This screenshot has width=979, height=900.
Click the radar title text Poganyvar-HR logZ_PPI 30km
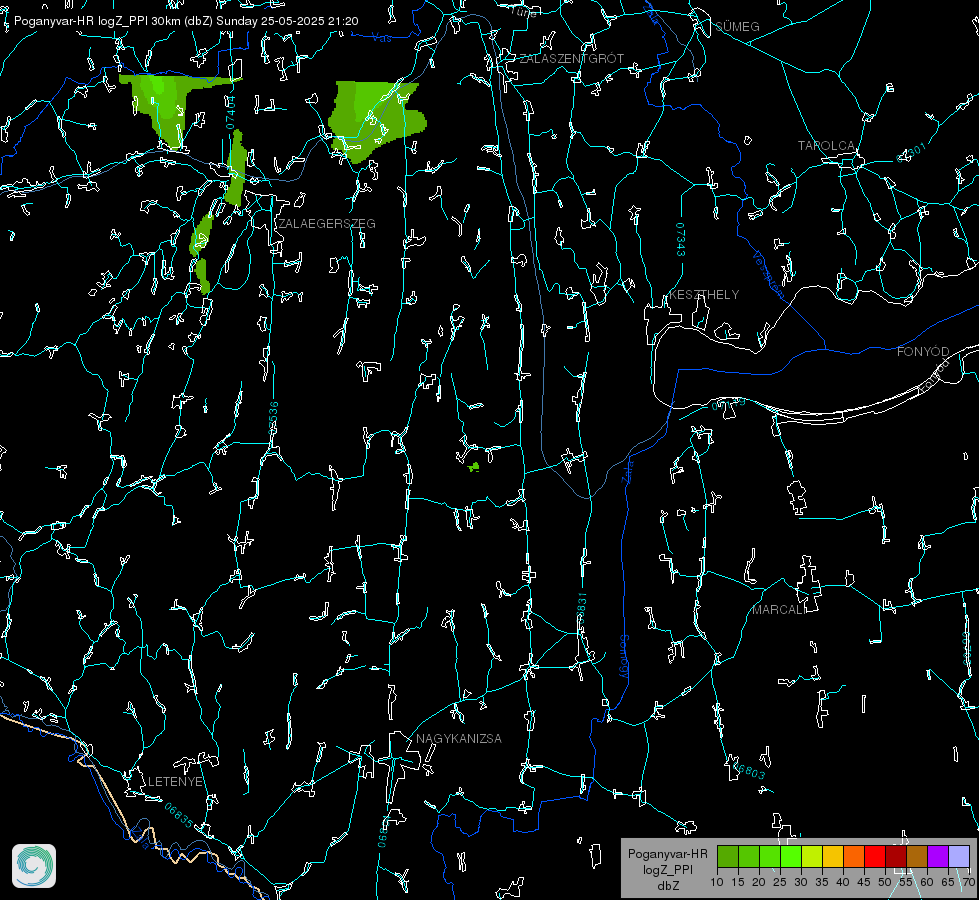[98, 21]
